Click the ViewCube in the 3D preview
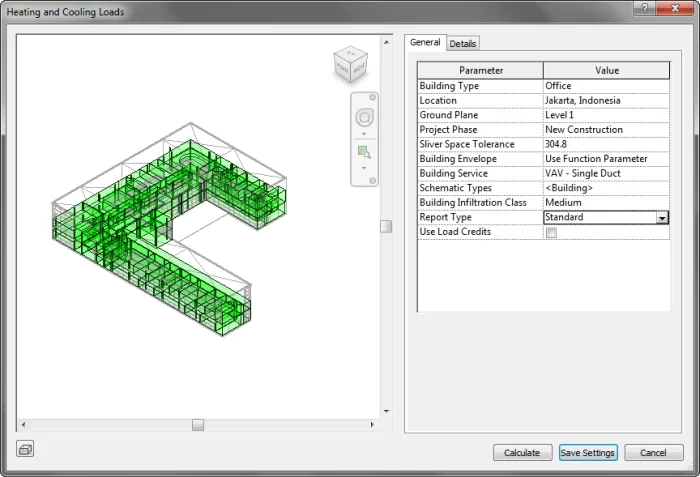700x477 pixels. [350, 67]
